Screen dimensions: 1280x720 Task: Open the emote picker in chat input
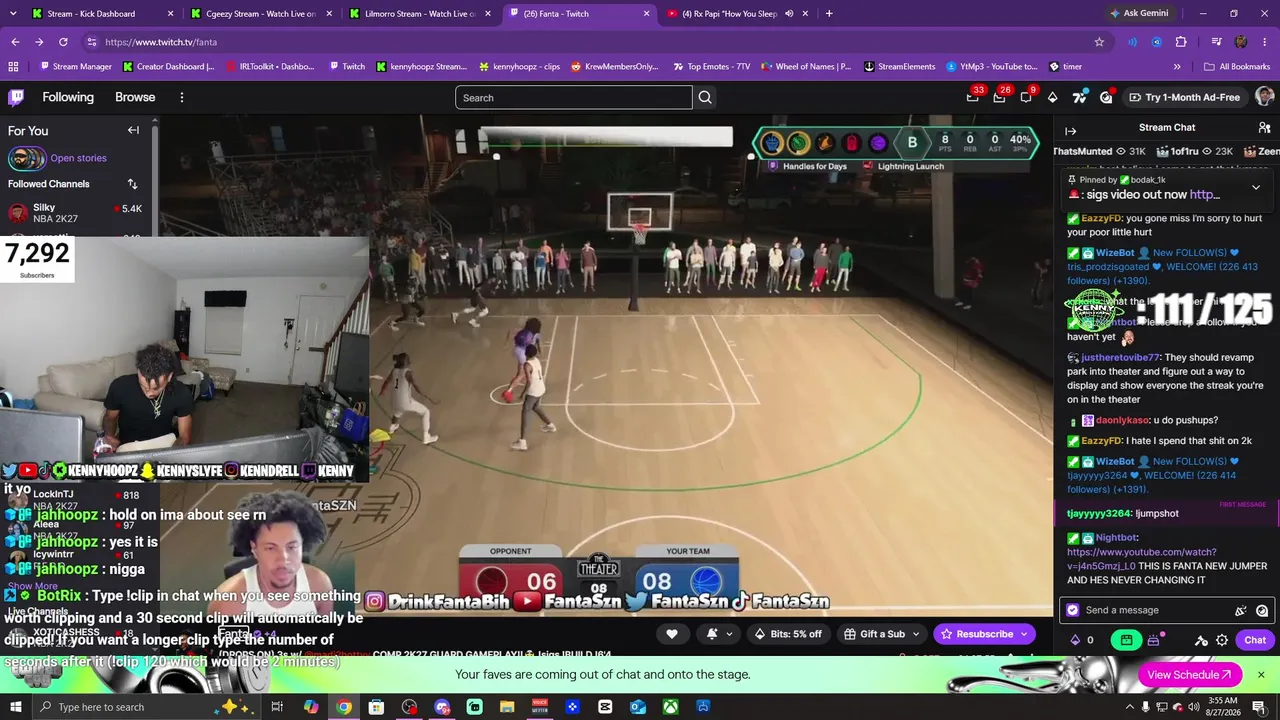point(1262,610)
